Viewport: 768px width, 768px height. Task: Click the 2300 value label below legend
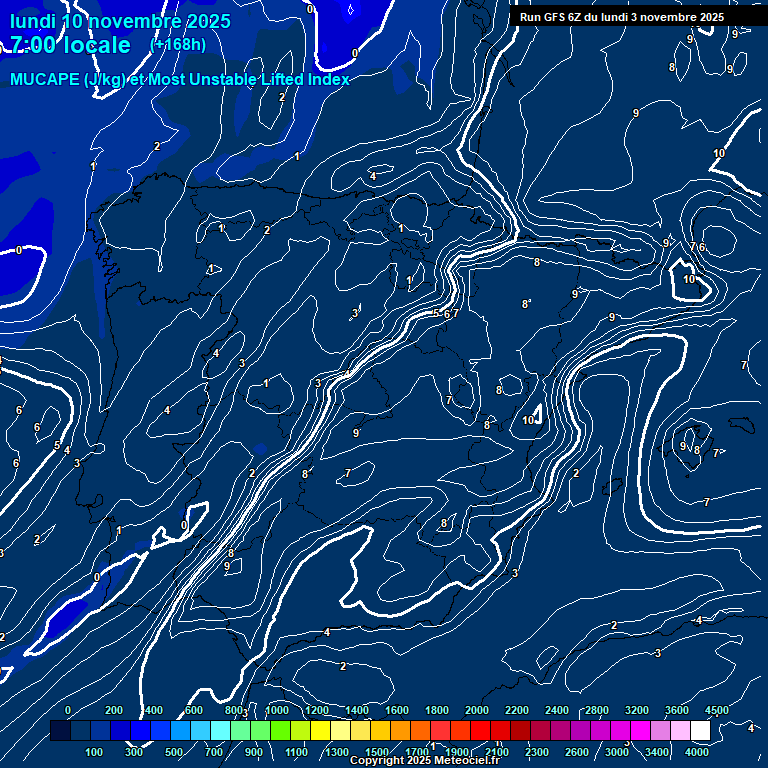point(537,752)
